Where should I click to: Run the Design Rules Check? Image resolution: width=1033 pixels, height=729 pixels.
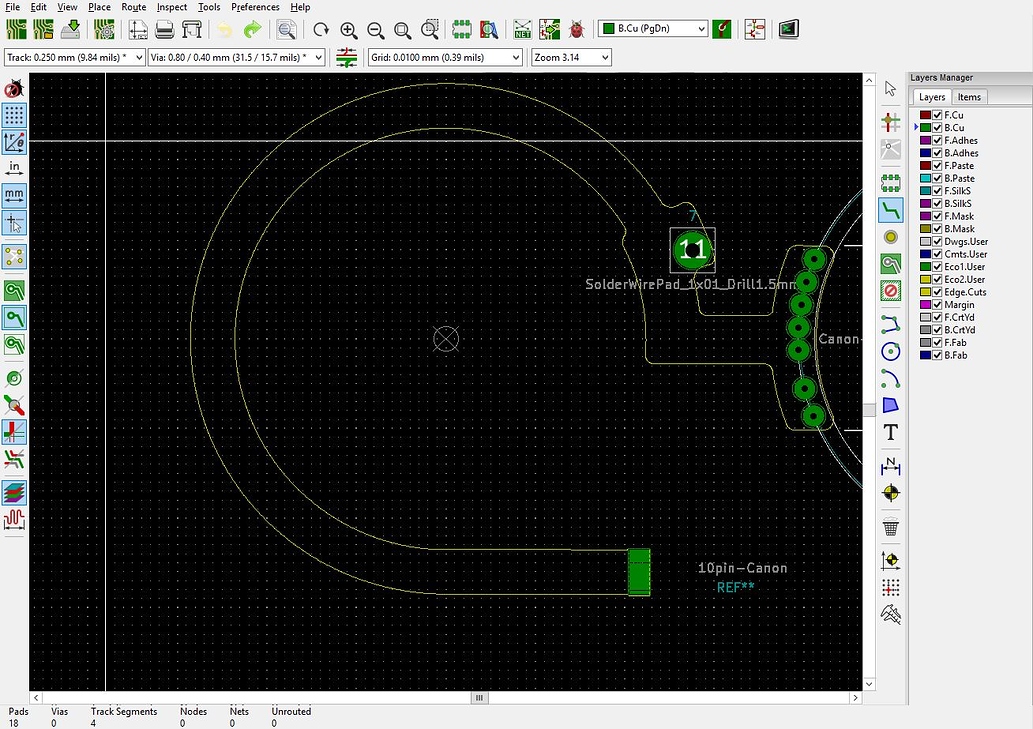(576, 29)
